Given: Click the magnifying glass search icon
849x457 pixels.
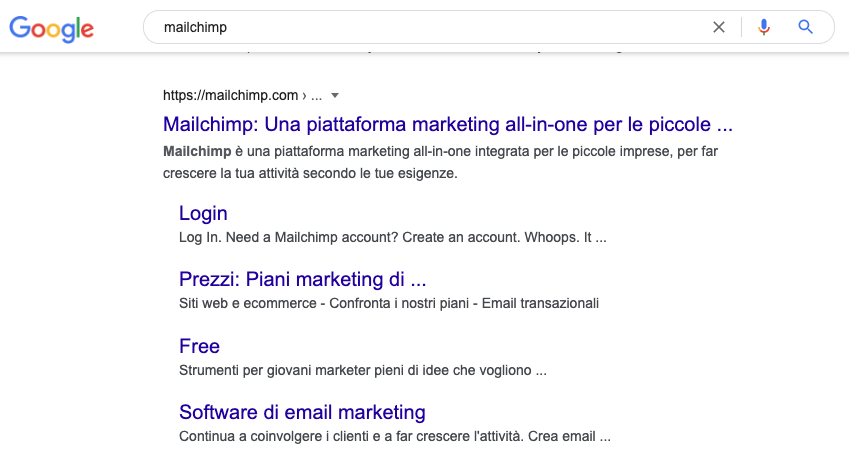Looking at the screenshot, I should [x=805, y=27].
